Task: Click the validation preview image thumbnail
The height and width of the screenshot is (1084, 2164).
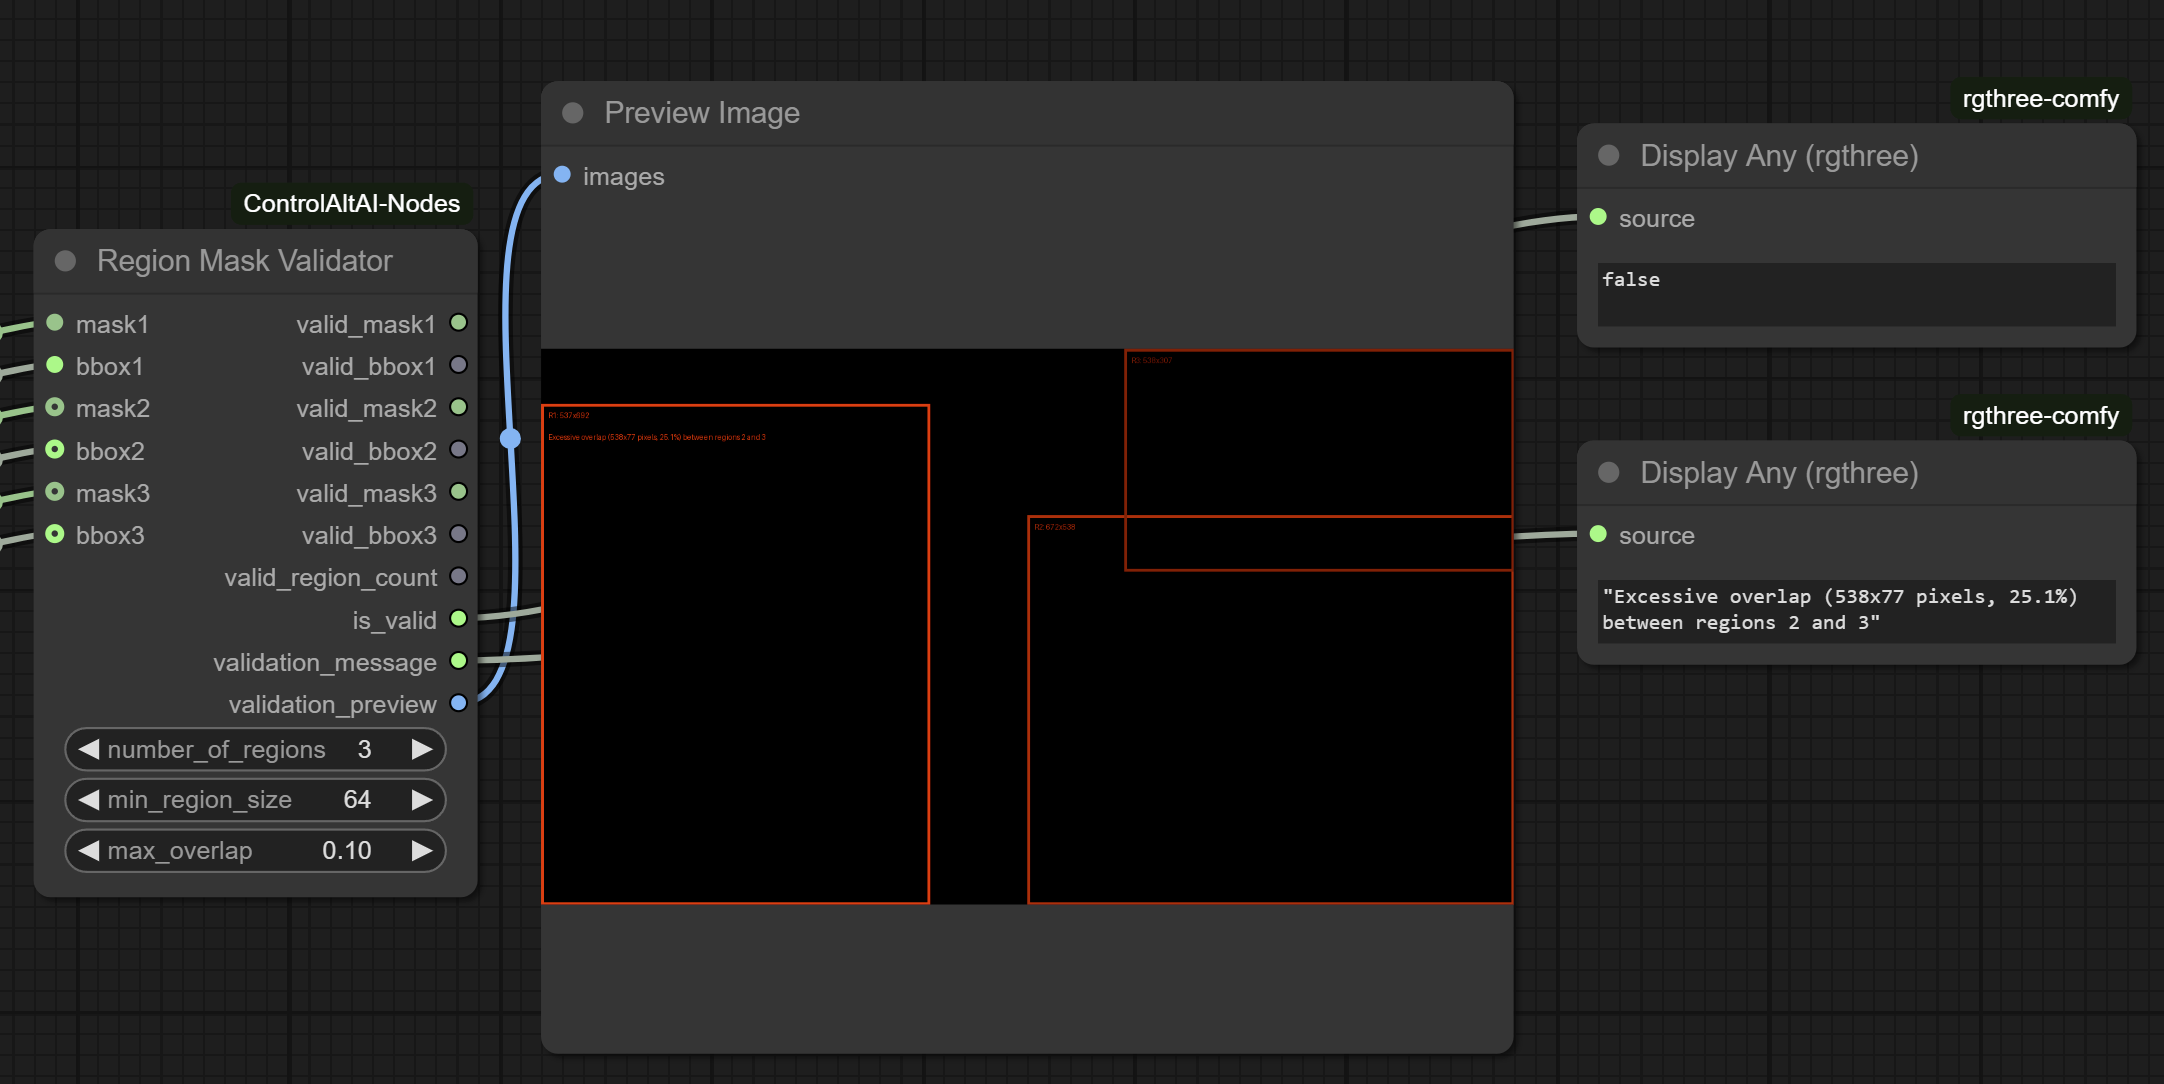Action: (1026, 626)
